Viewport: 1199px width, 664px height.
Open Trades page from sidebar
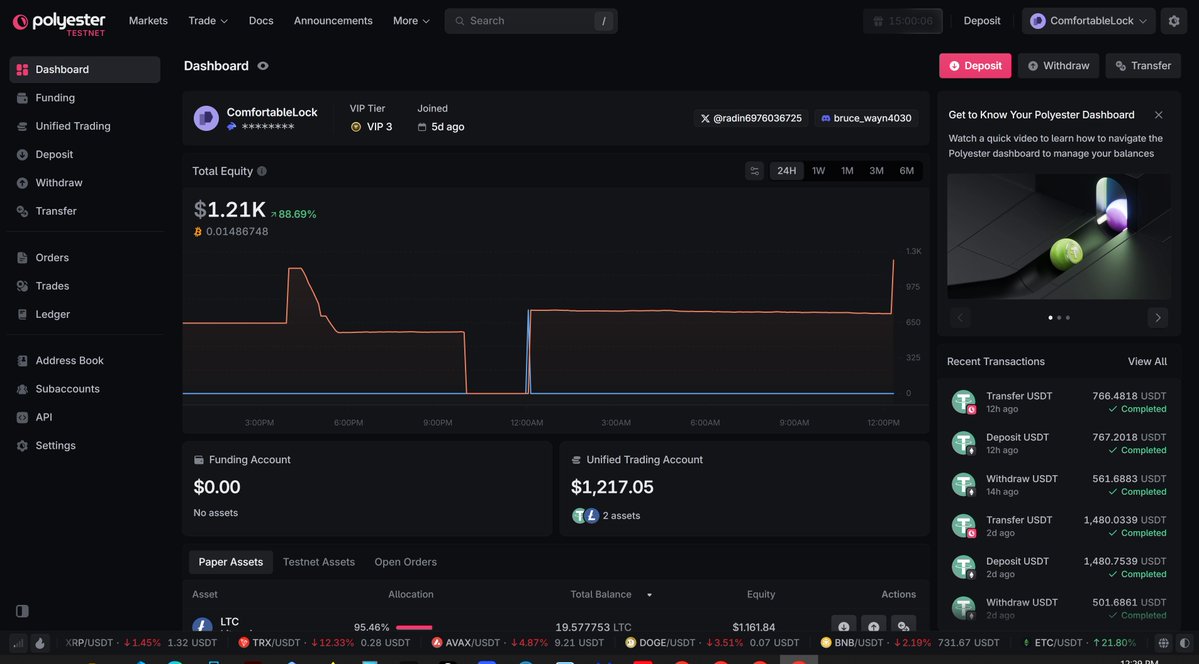[x=85, y=286]
